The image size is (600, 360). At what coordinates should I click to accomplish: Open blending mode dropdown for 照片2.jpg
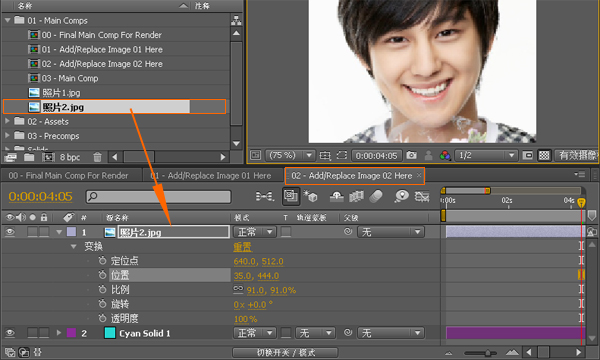(255, 232)
